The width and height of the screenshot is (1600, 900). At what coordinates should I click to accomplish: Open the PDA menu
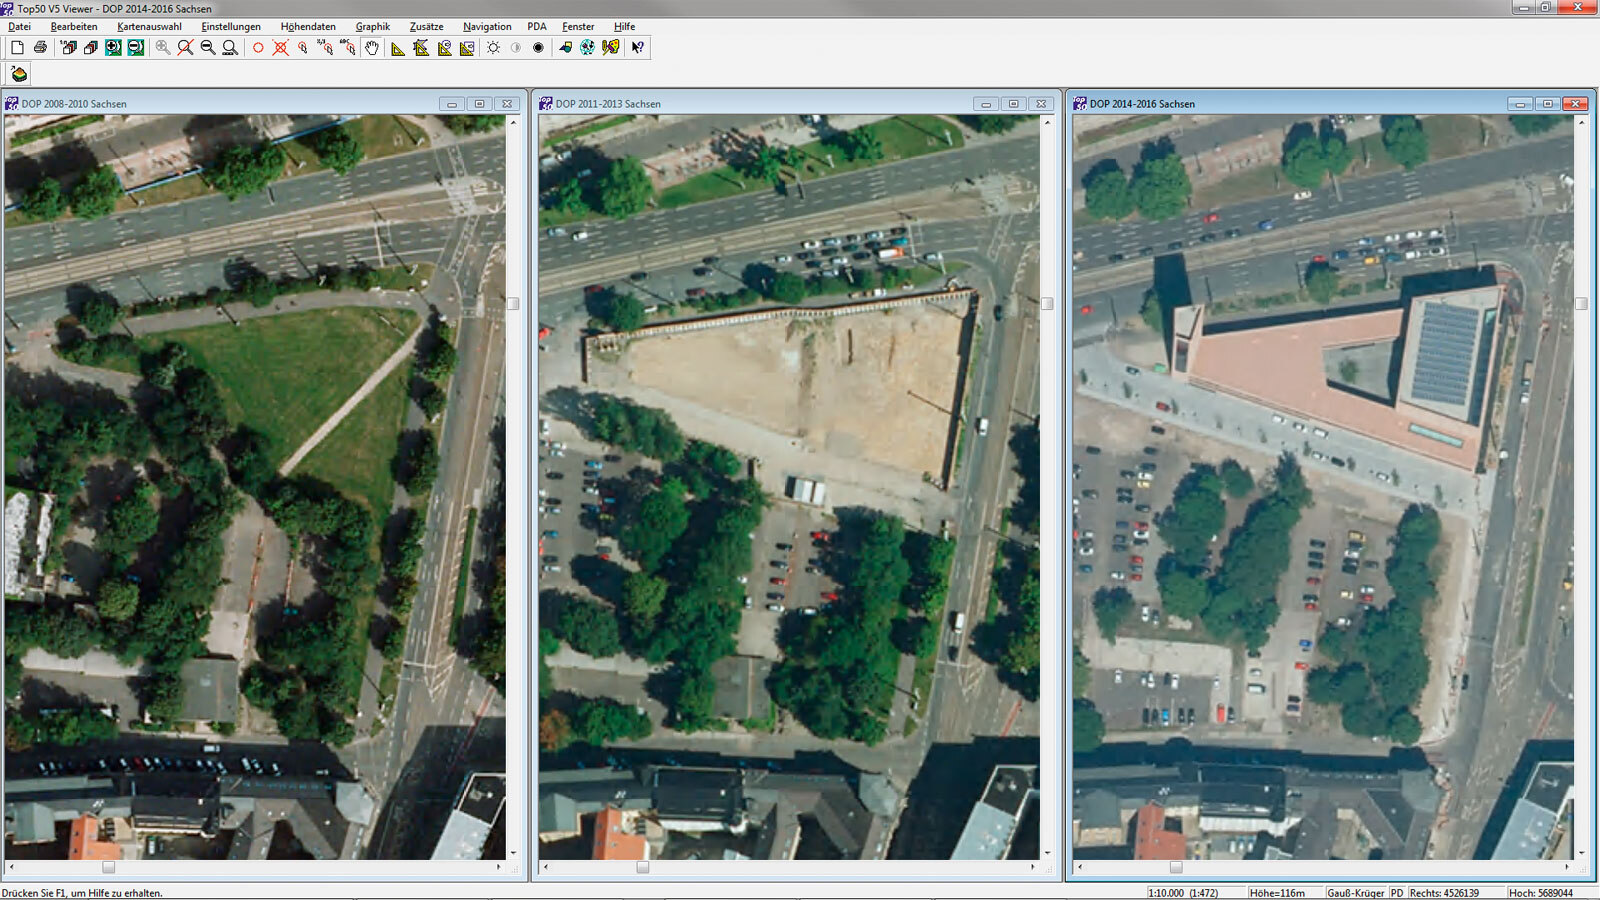click(537, 26)
